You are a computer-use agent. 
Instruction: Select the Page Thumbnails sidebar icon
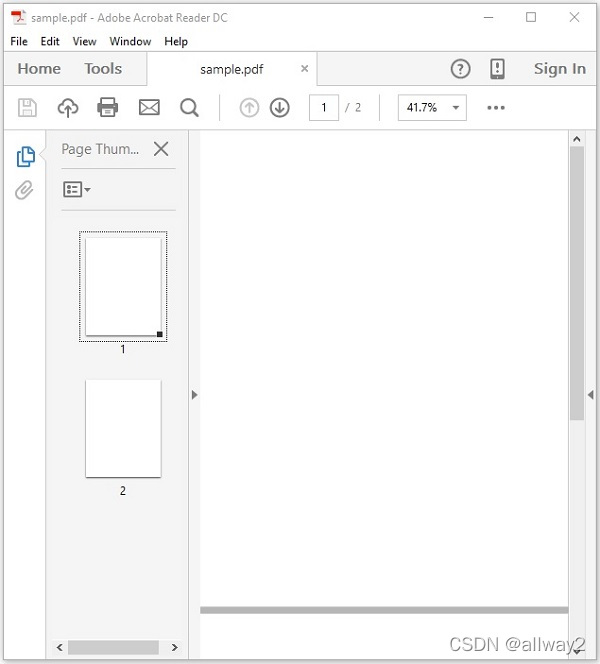coord(26,157)
